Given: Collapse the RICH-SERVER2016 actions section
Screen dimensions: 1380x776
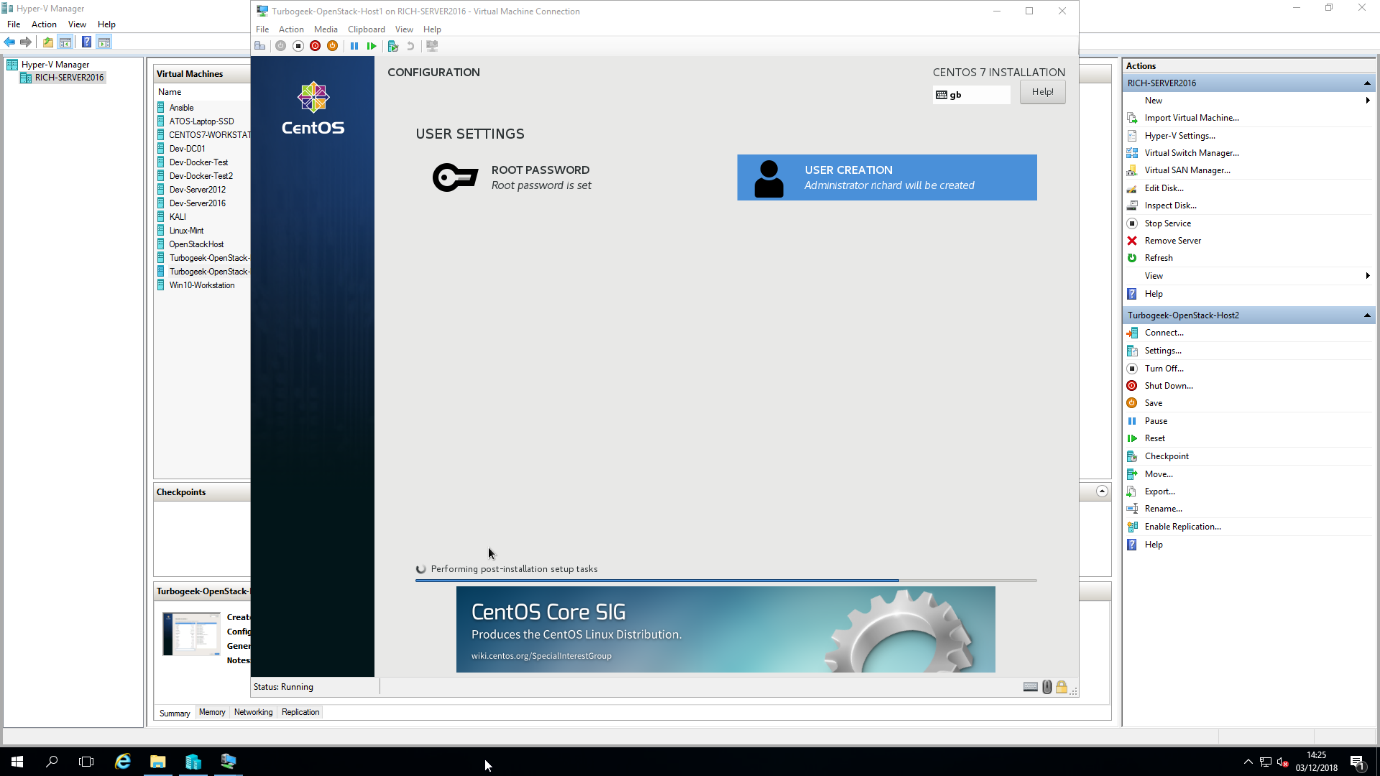Looking at the screenshot, I should pos(1367,83).
